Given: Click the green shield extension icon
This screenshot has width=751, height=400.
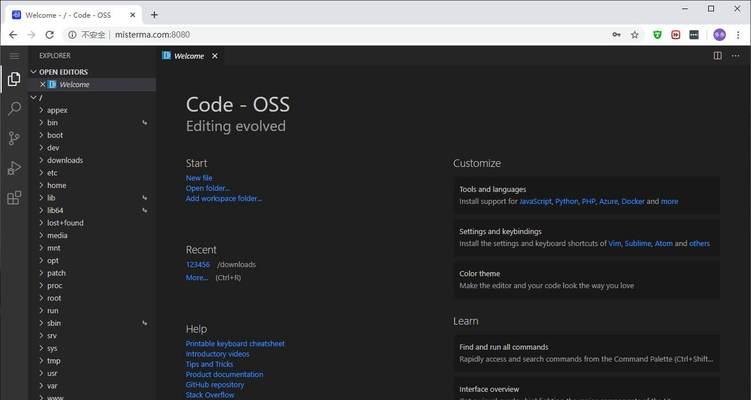Looking at the screenshot, I should tap(658, 34).
